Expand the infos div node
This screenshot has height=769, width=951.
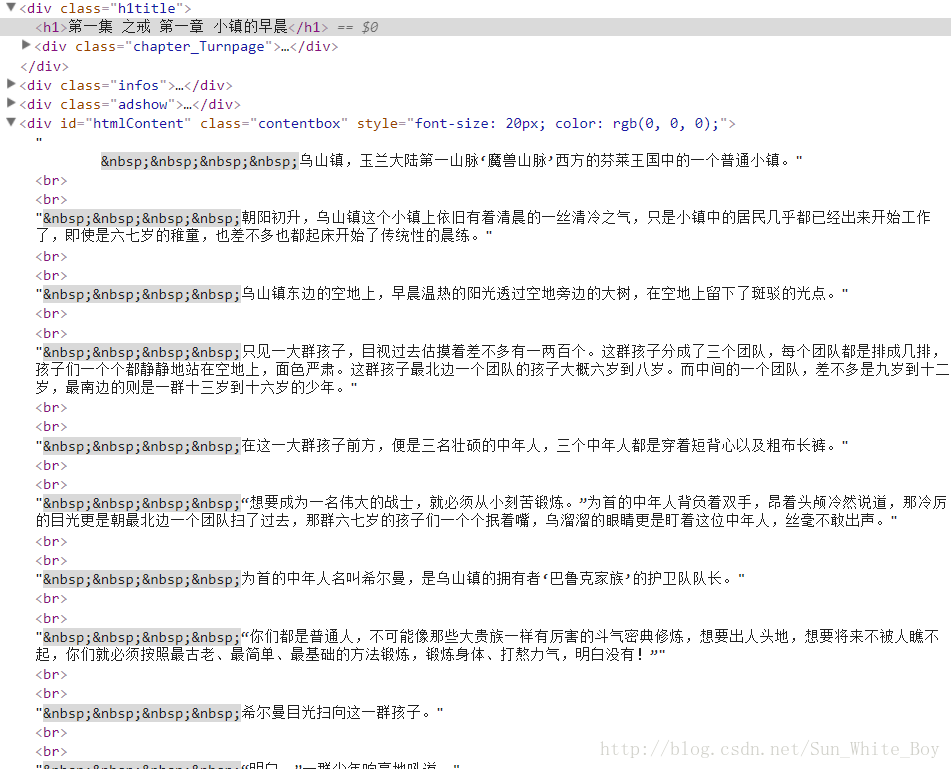point(11,83)
